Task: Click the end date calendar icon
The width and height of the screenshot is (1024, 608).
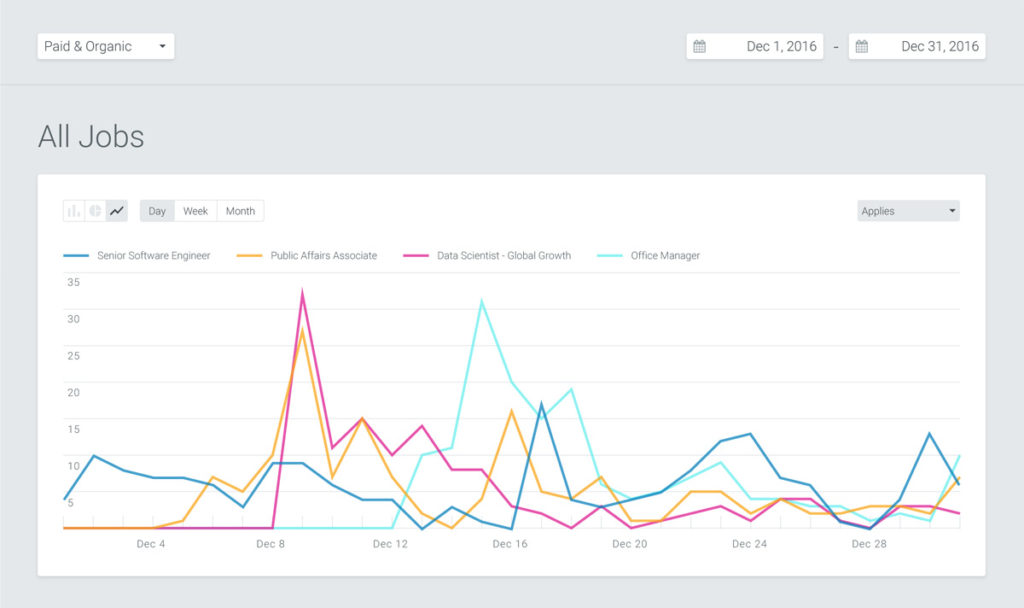Action: pos(862,47)
